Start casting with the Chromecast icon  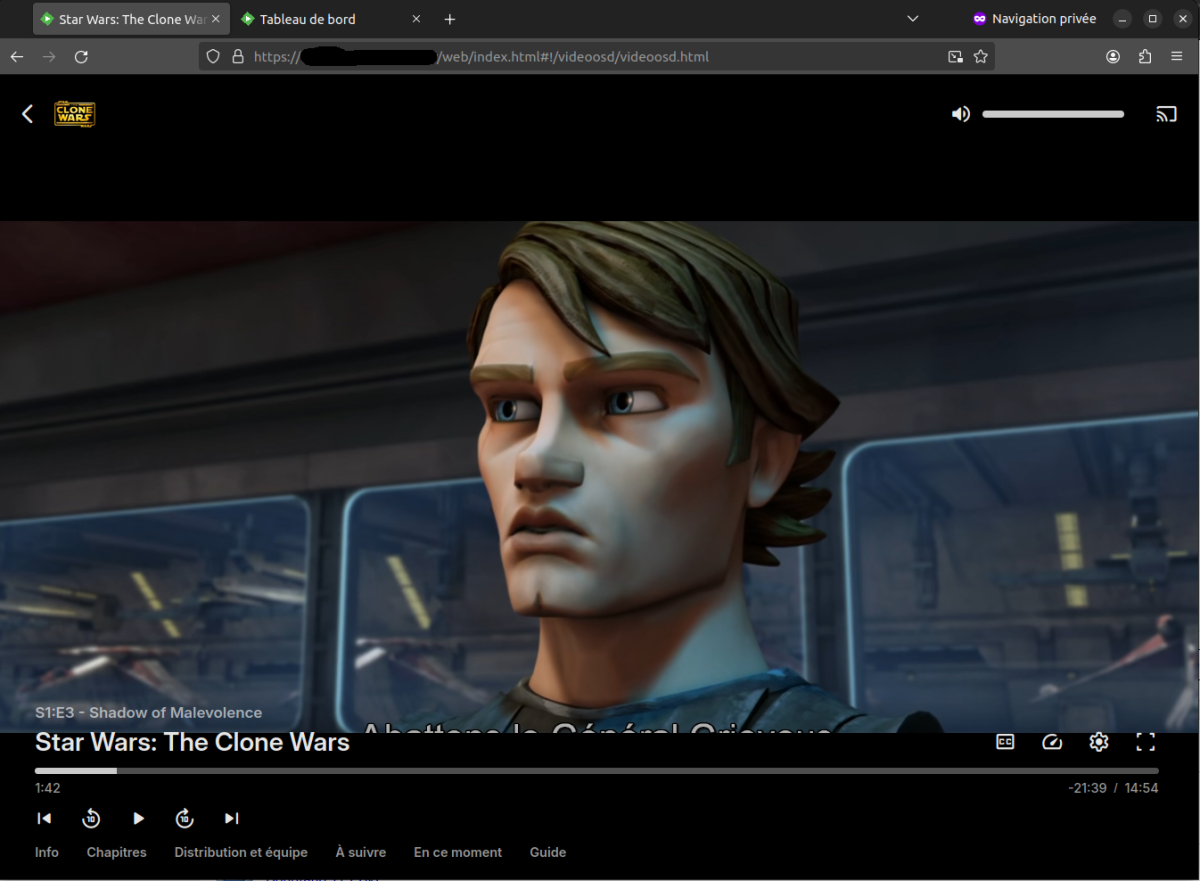click(x=1166, y=113)
